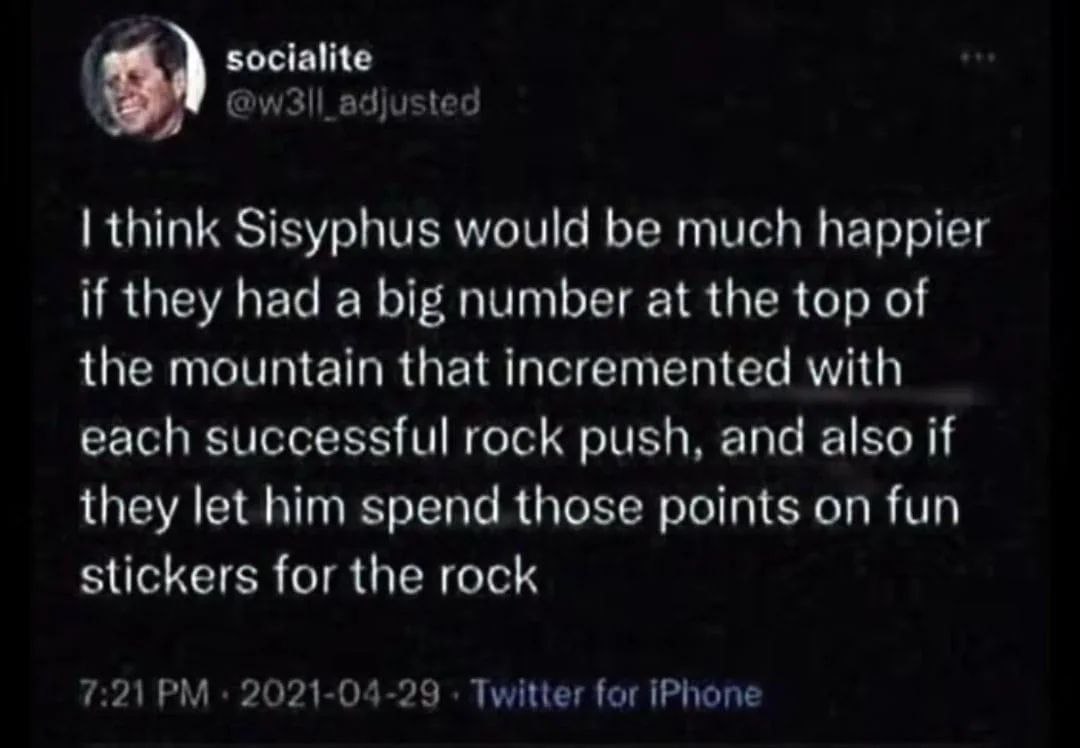The width and height of the screenshot is (1080, 748).
Task: Open the @w3ll_adjusted handle profile link
Action: coord(353,101)
